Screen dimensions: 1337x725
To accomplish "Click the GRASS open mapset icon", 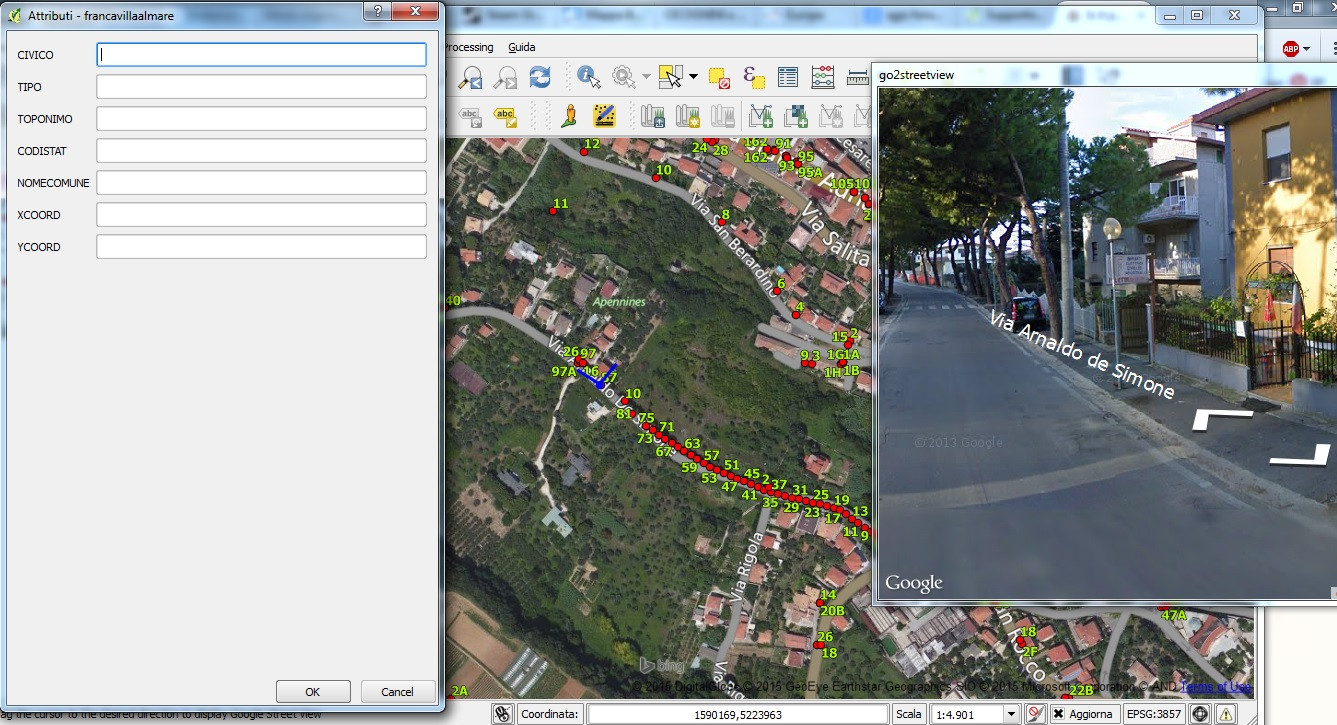I will [653, 116].
